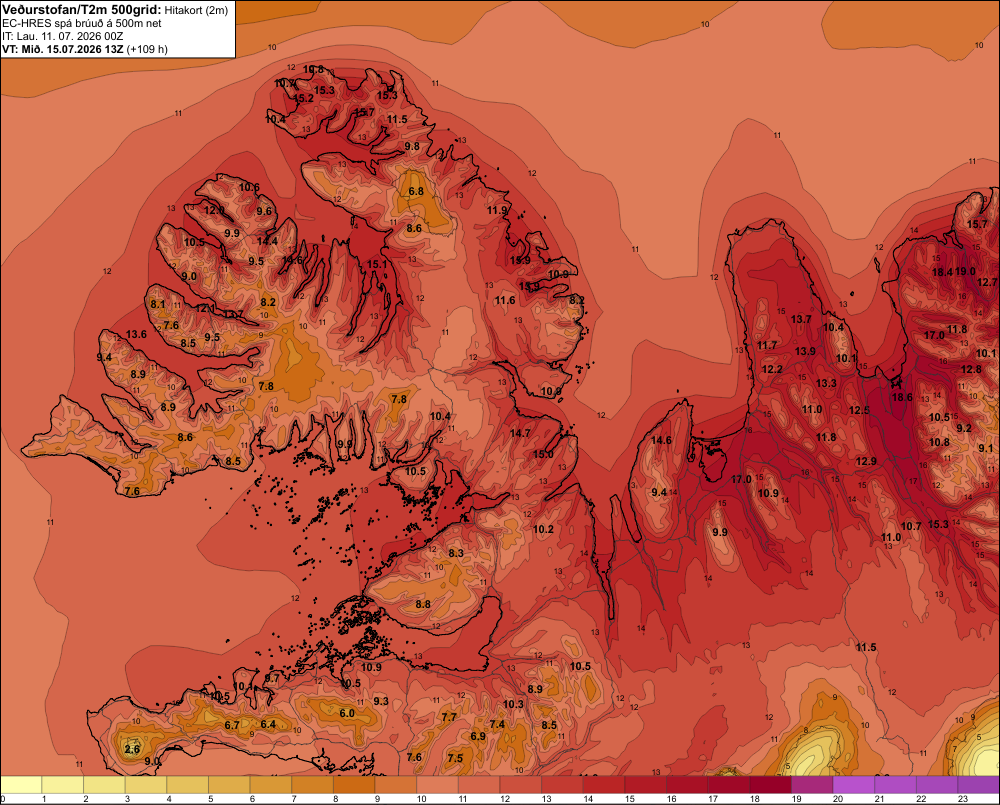Click the VT valid time line
This screenshot has width=1000, height=805.
point(85,49)
